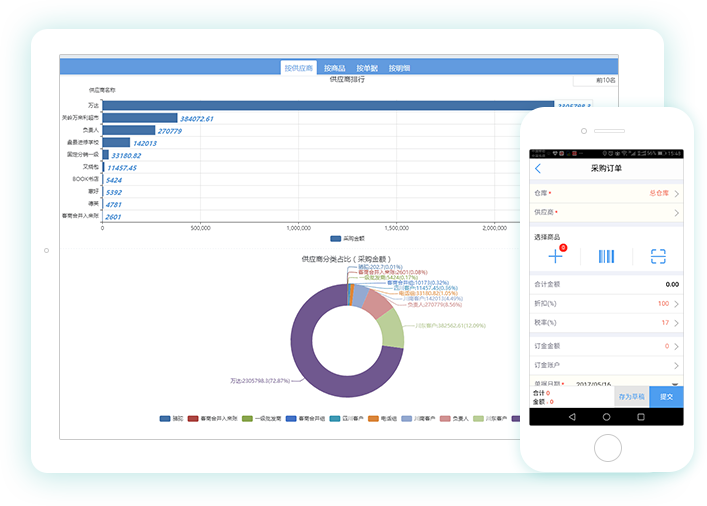Tap the back arrow in 采购订单 header
707x506 pixels.
539,168
